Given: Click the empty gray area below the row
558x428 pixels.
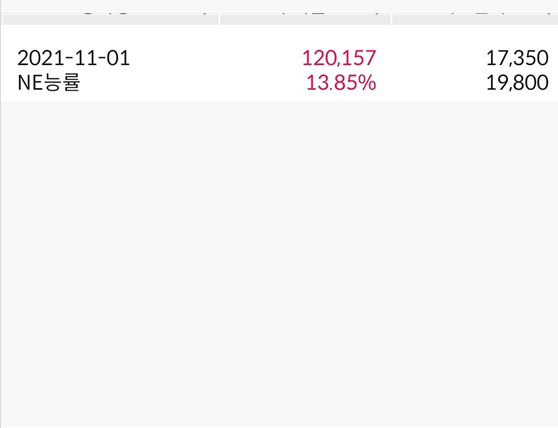Looking at the screenshot, I should [x=280, y=263].
